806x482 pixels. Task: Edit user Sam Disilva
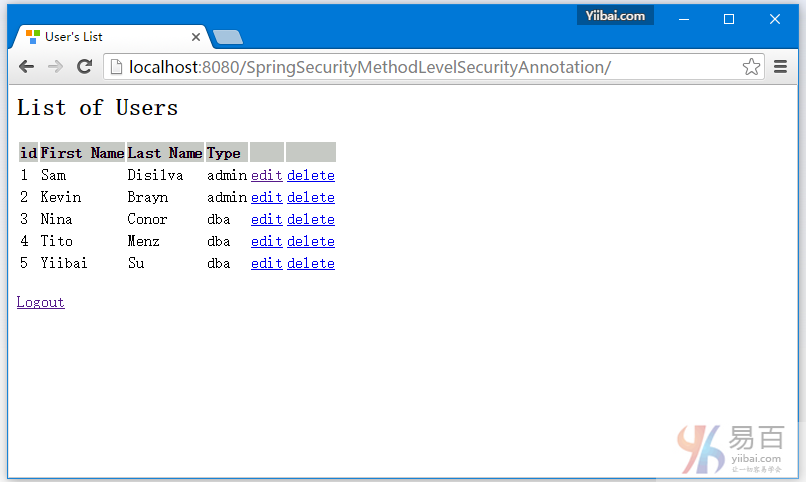267,175
